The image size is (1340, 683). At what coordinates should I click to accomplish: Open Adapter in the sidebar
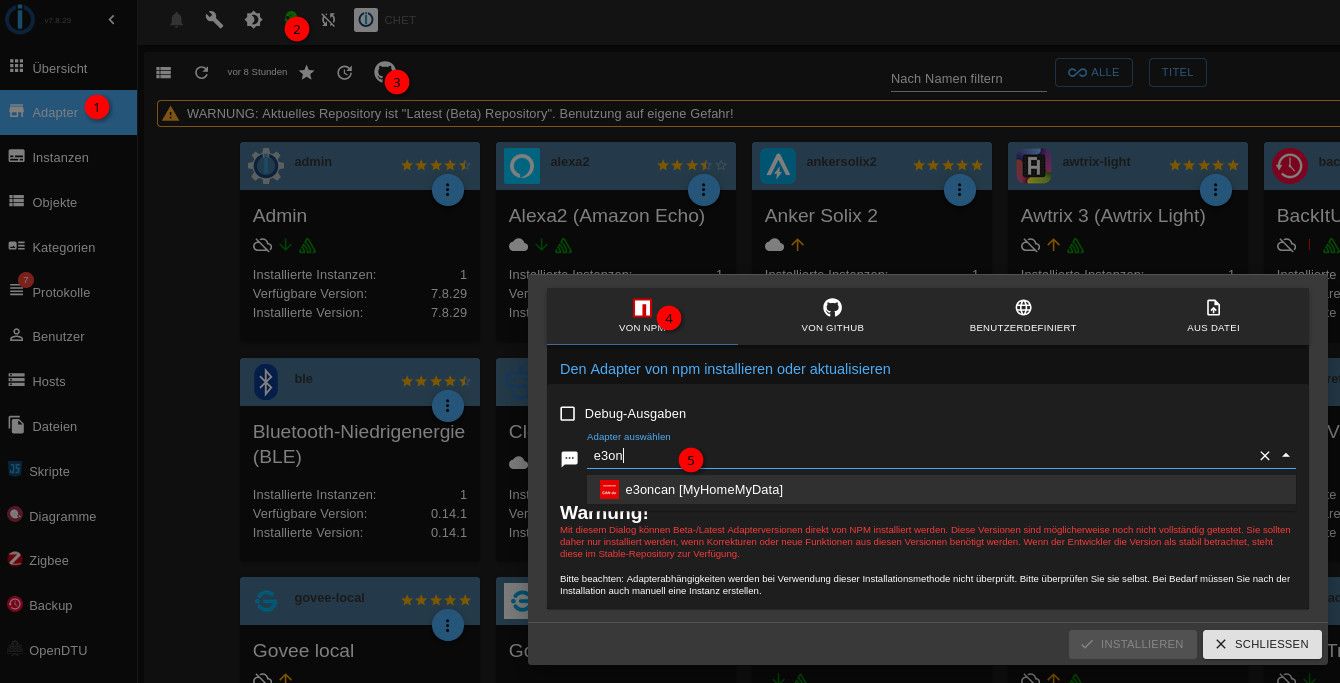pos(68,112)
